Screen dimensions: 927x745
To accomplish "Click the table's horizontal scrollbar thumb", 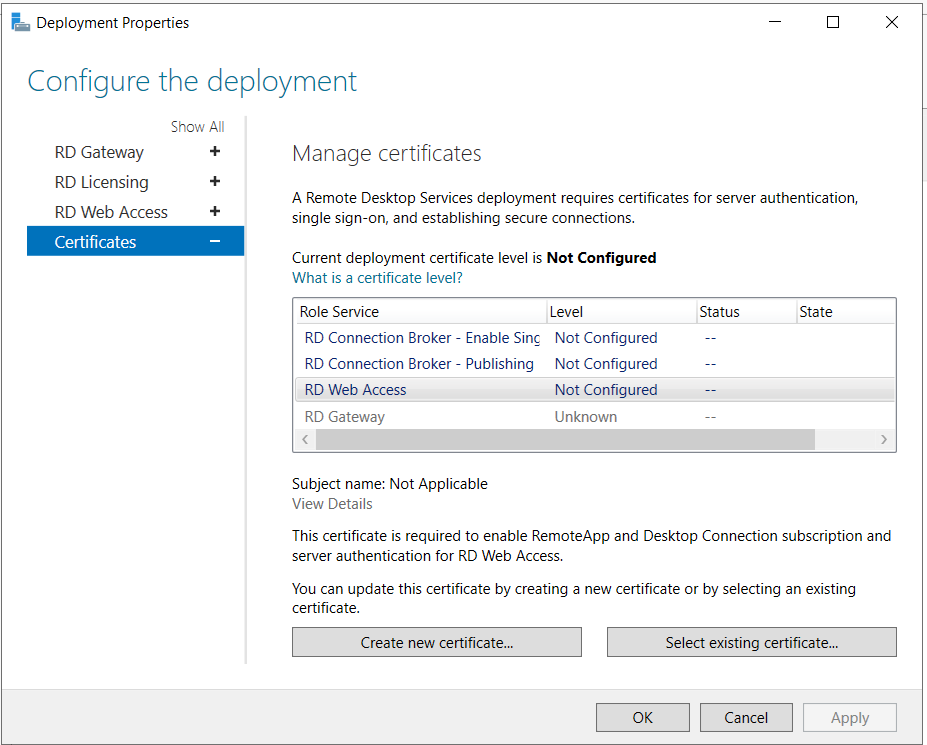I will click(x=565, y=439).
